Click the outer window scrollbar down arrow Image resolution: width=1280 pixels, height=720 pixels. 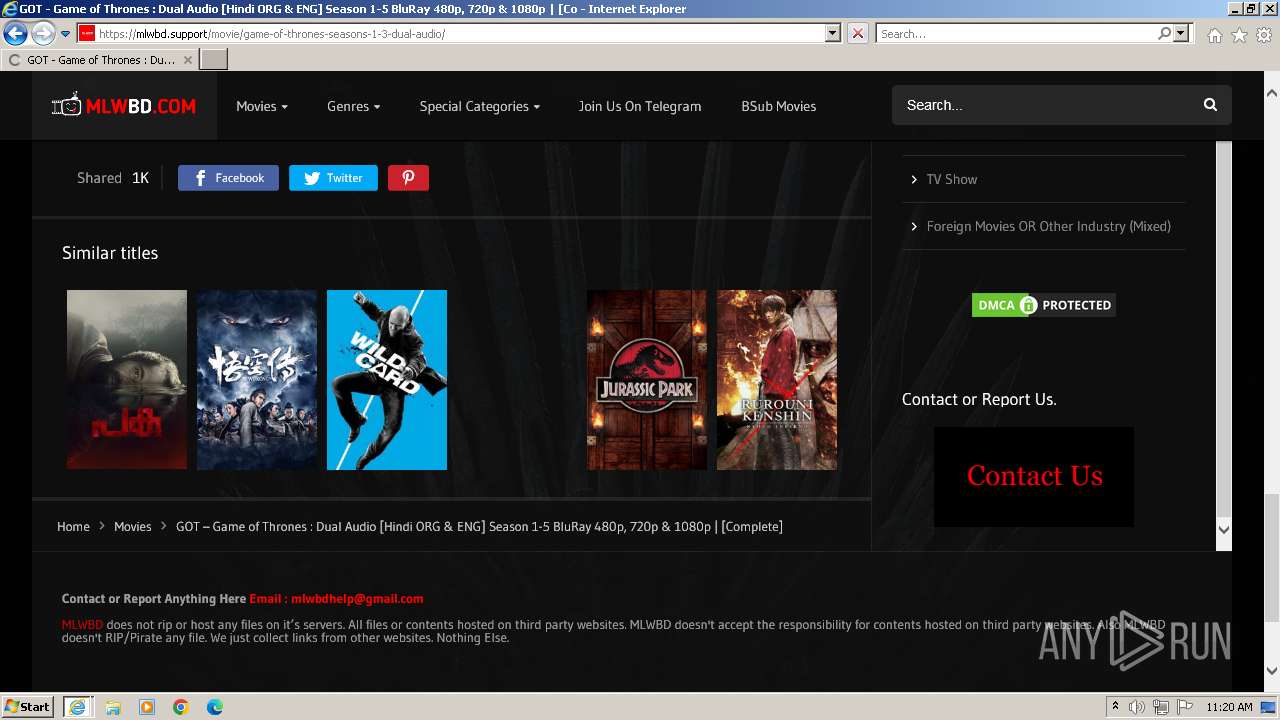point(1271,671)
